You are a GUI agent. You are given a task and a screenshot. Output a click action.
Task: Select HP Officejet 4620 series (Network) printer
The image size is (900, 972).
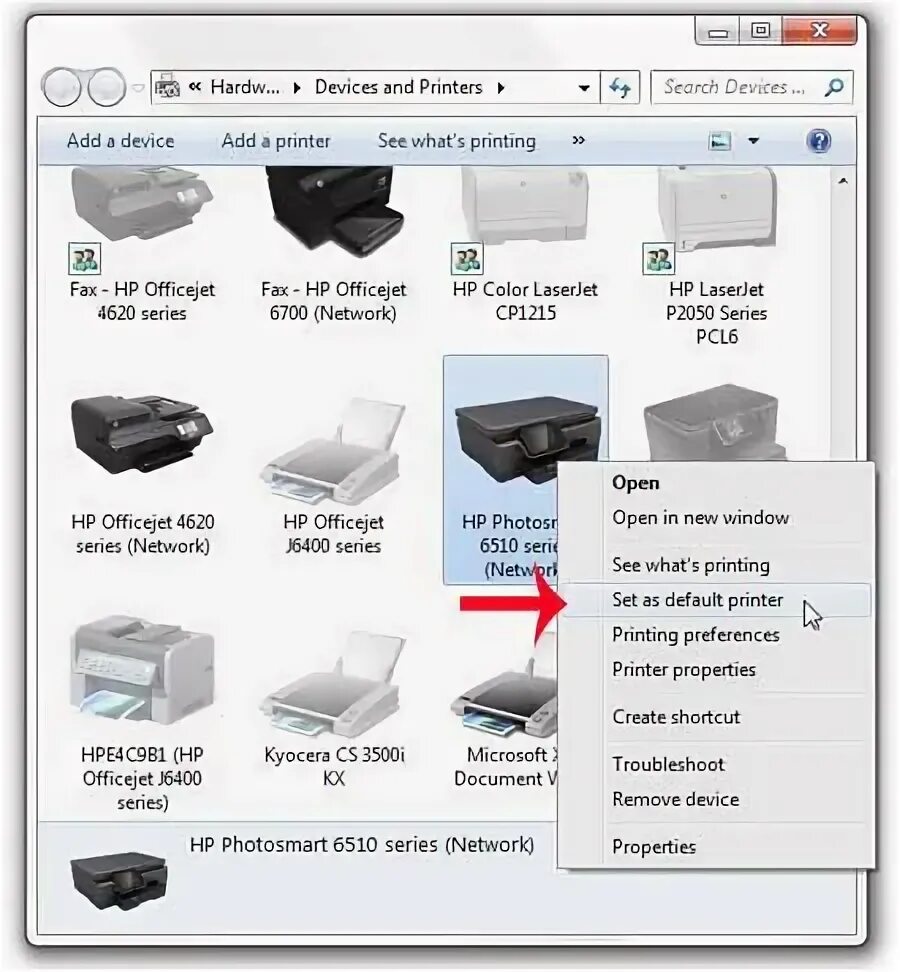pos(142,436)
